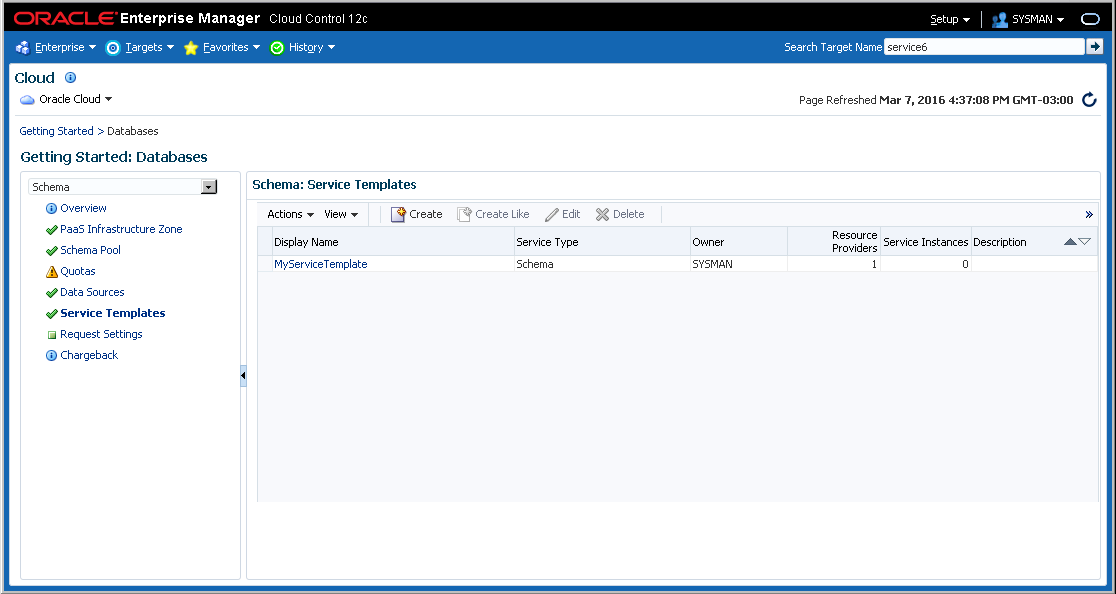Click the Targets bullseye icon
Viewport: 1116px width, 594px height.
(112, 48)
